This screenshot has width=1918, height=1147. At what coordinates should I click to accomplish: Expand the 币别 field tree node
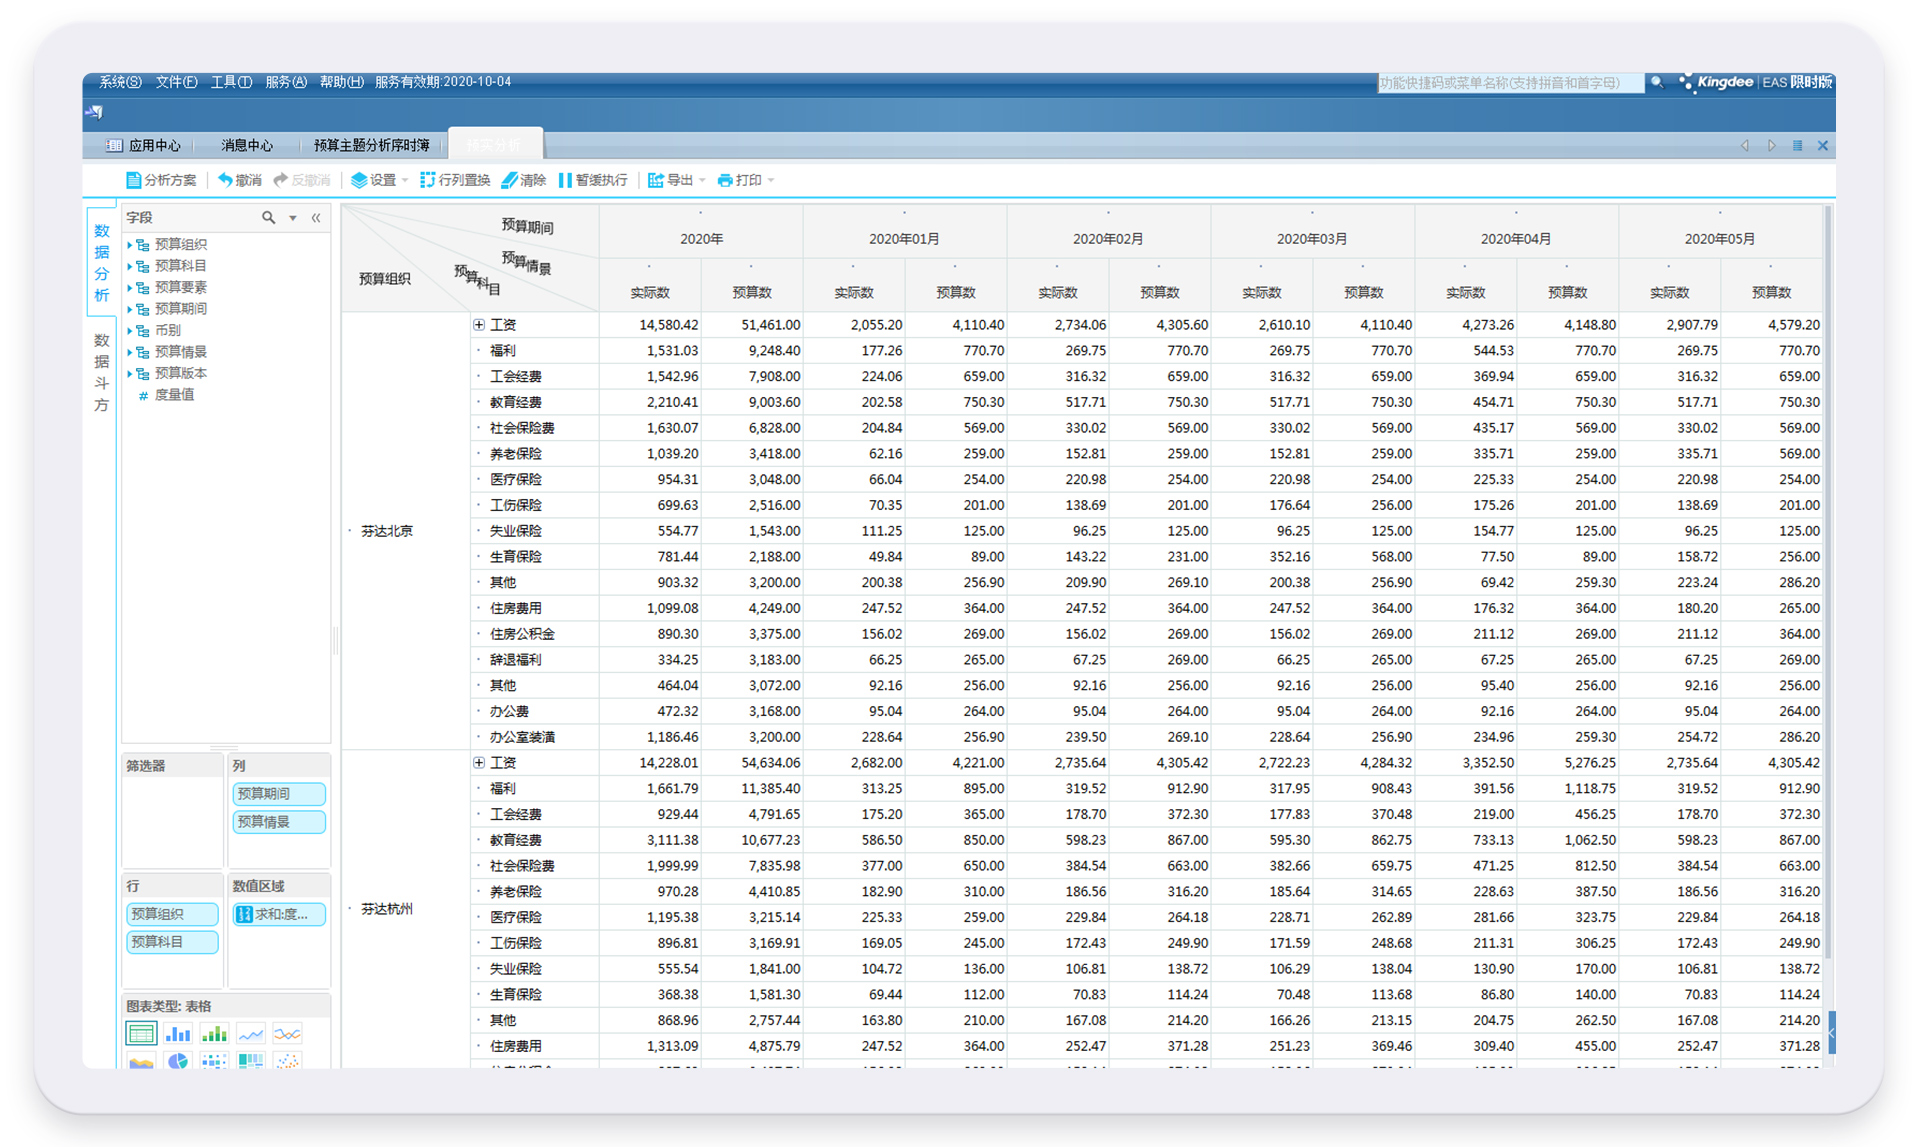130,330
